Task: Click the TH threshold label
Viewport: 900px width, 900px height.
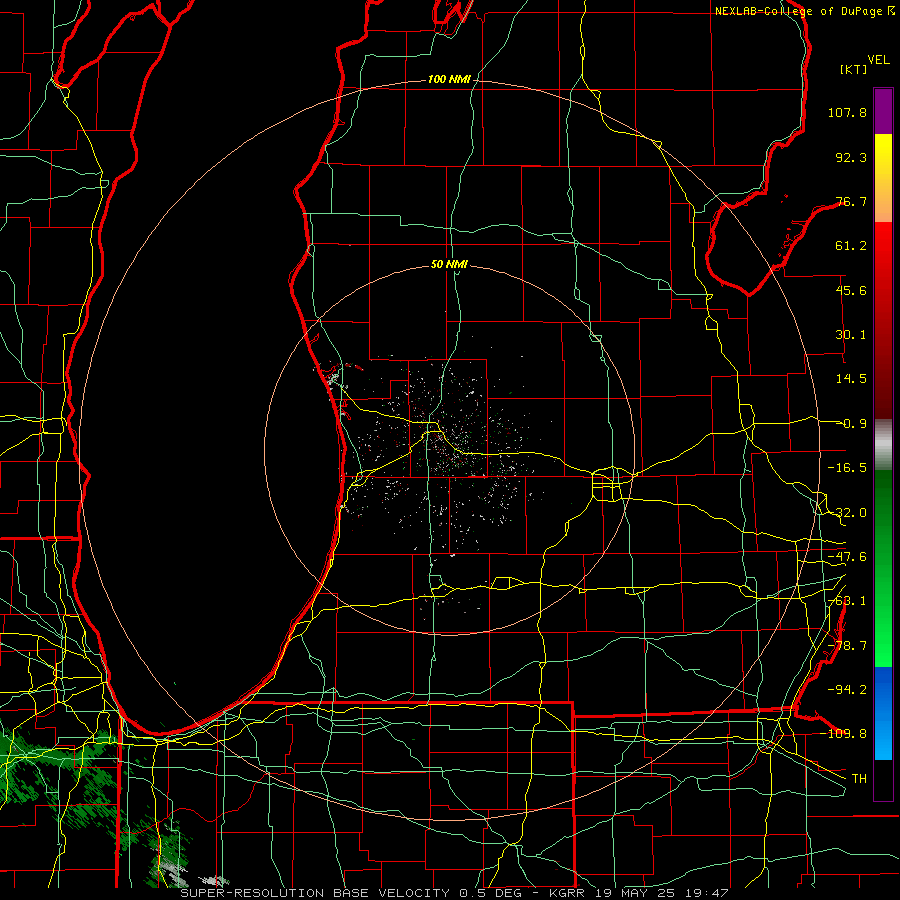Action: 859,779
